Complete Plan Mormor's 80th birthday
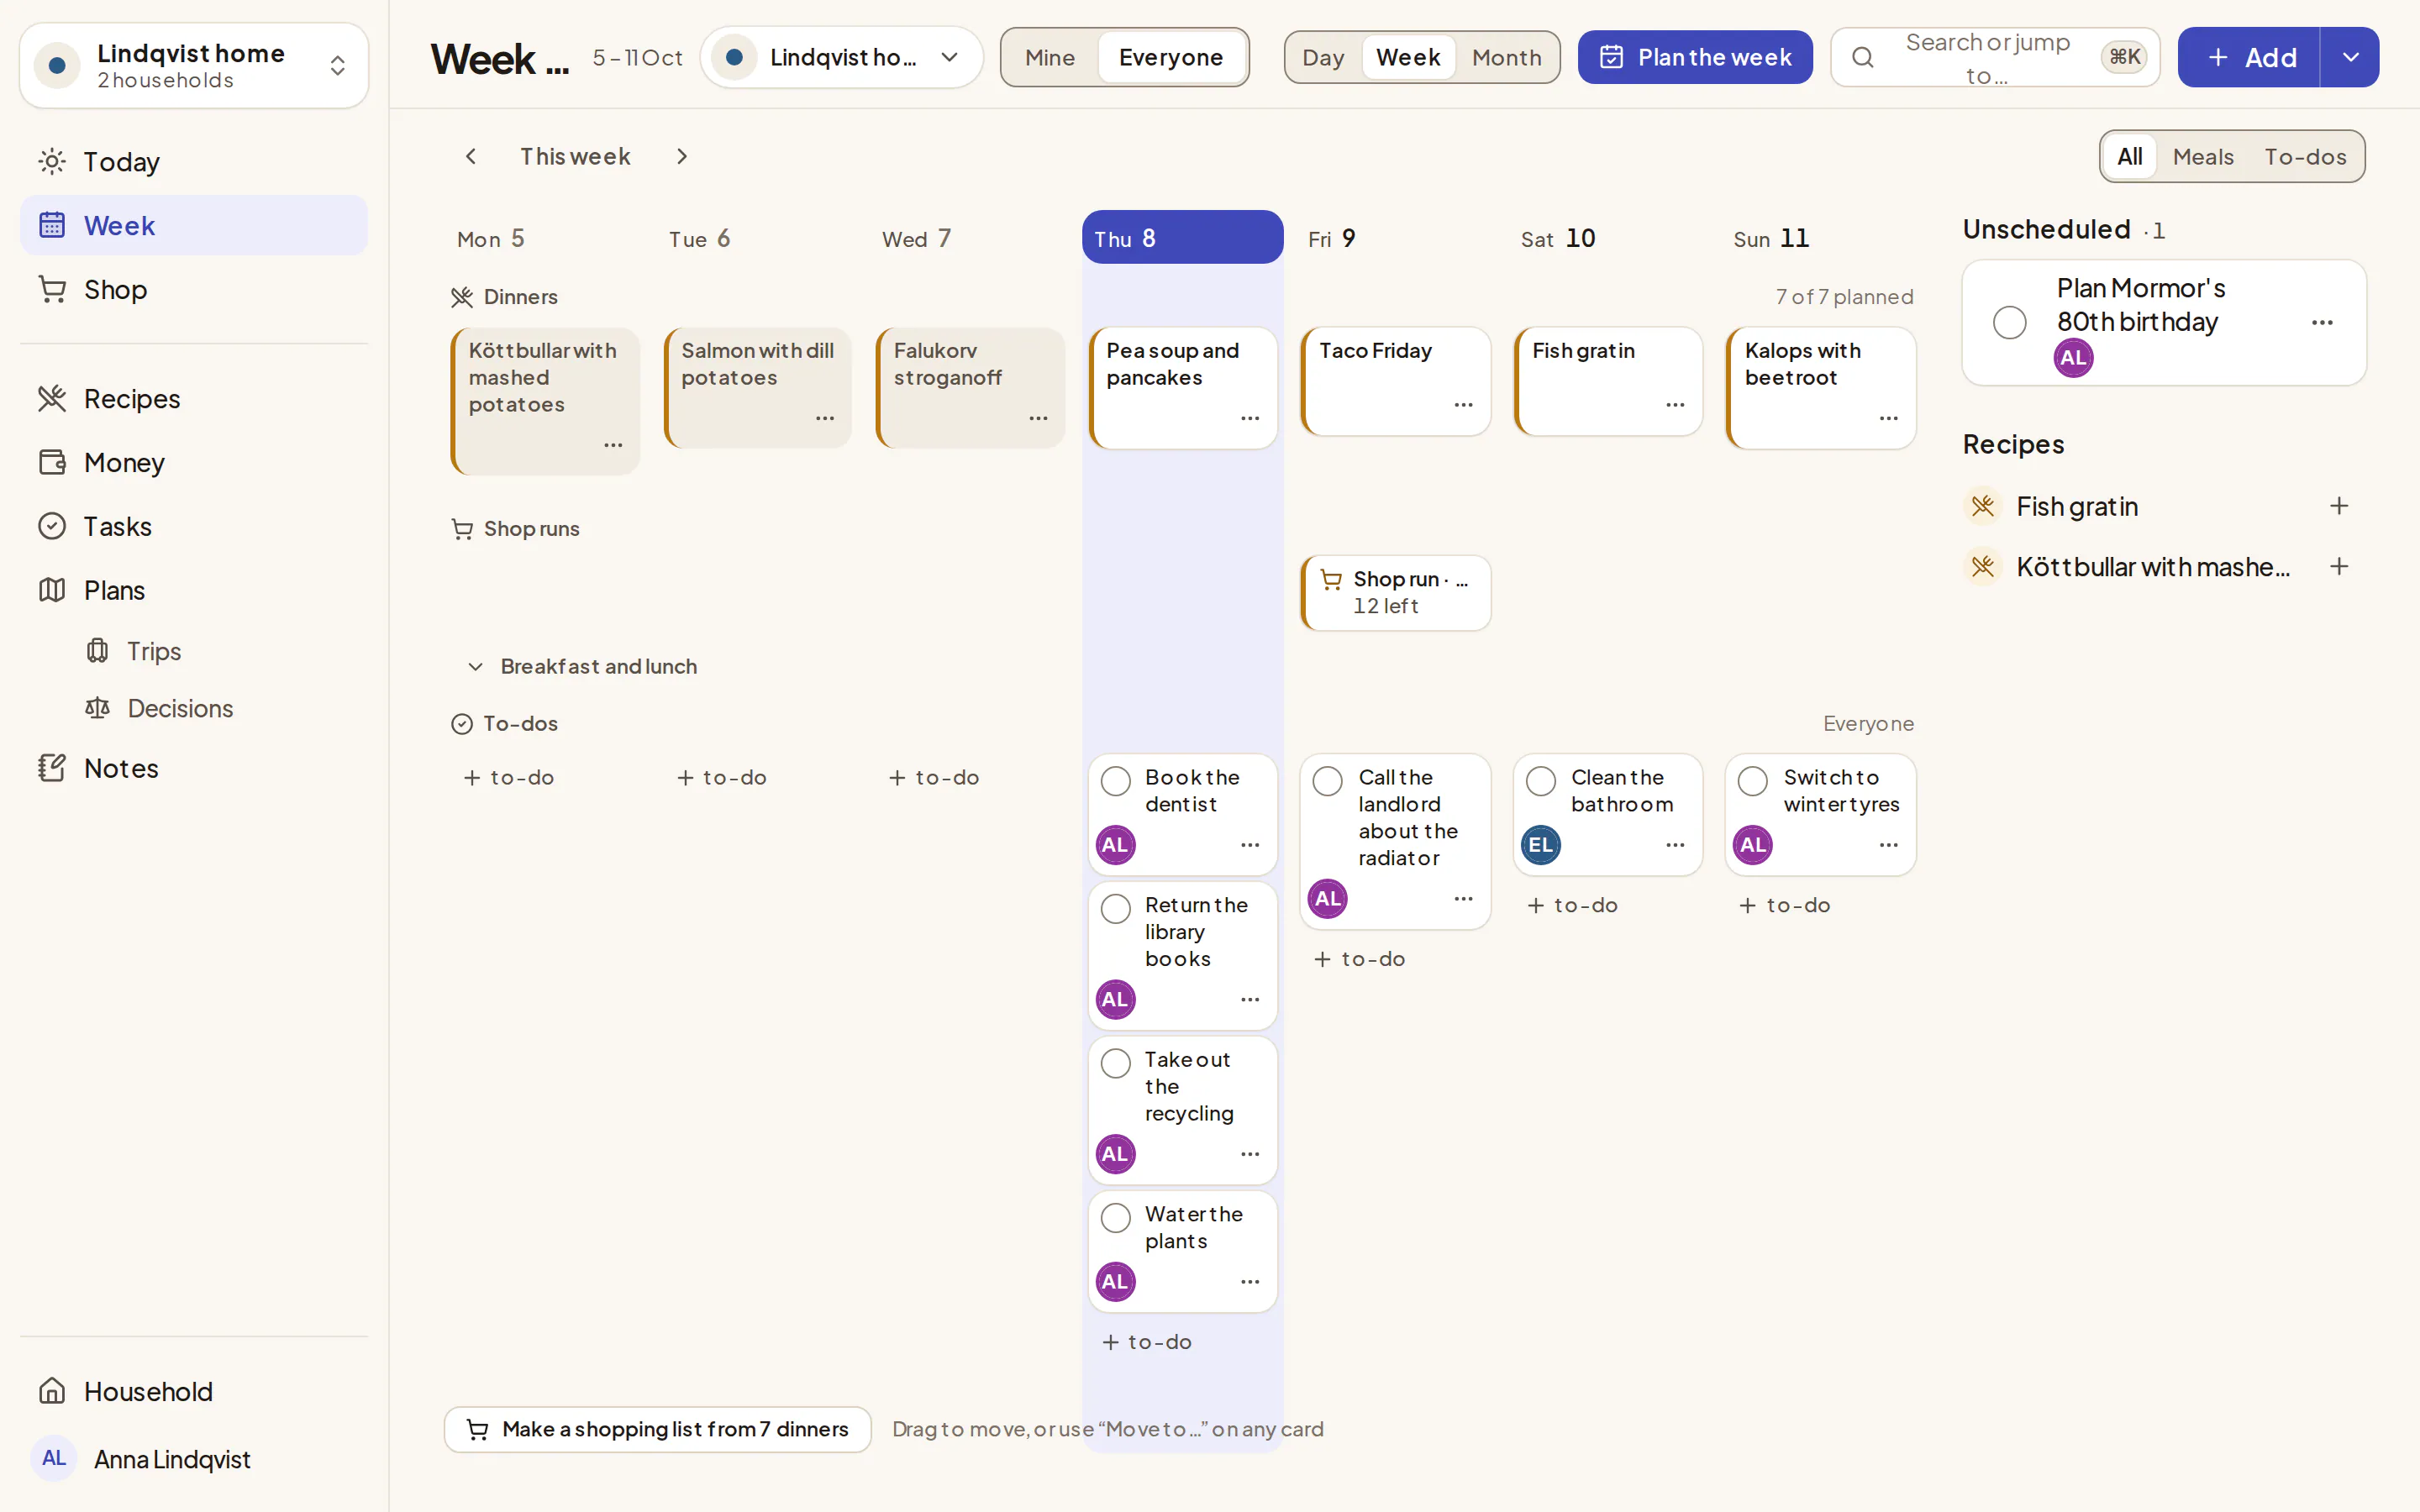The image size is (2420, 1512). pos(2010,322)
